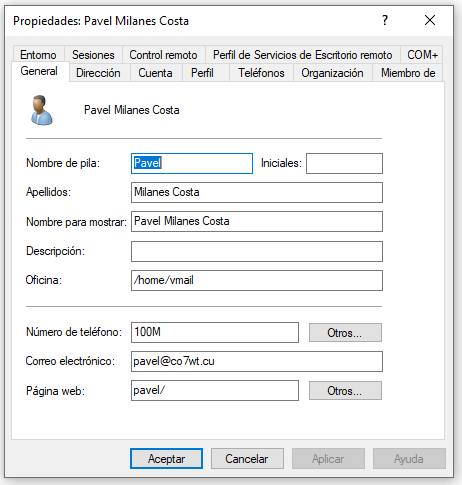Confirm with the Aceptar button
The image size is (462, 485).
tap(166, 459)
